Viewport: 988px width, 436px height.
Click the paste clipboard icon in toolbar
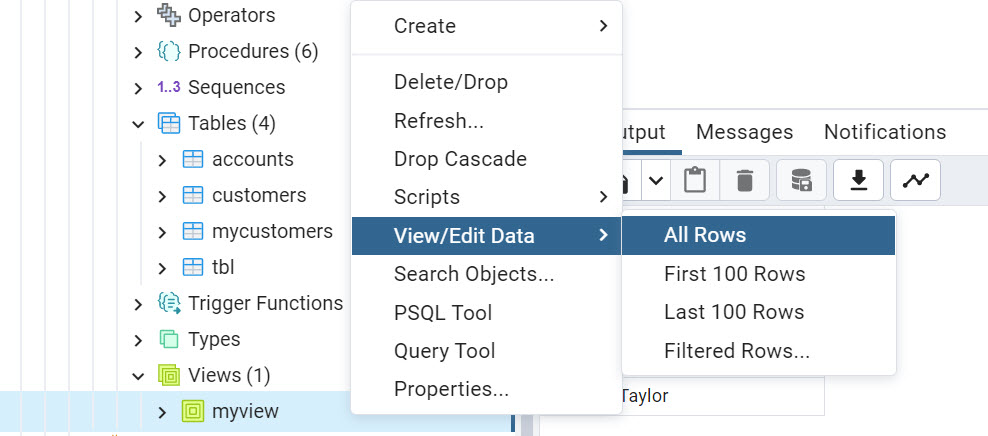pos(695,180)
